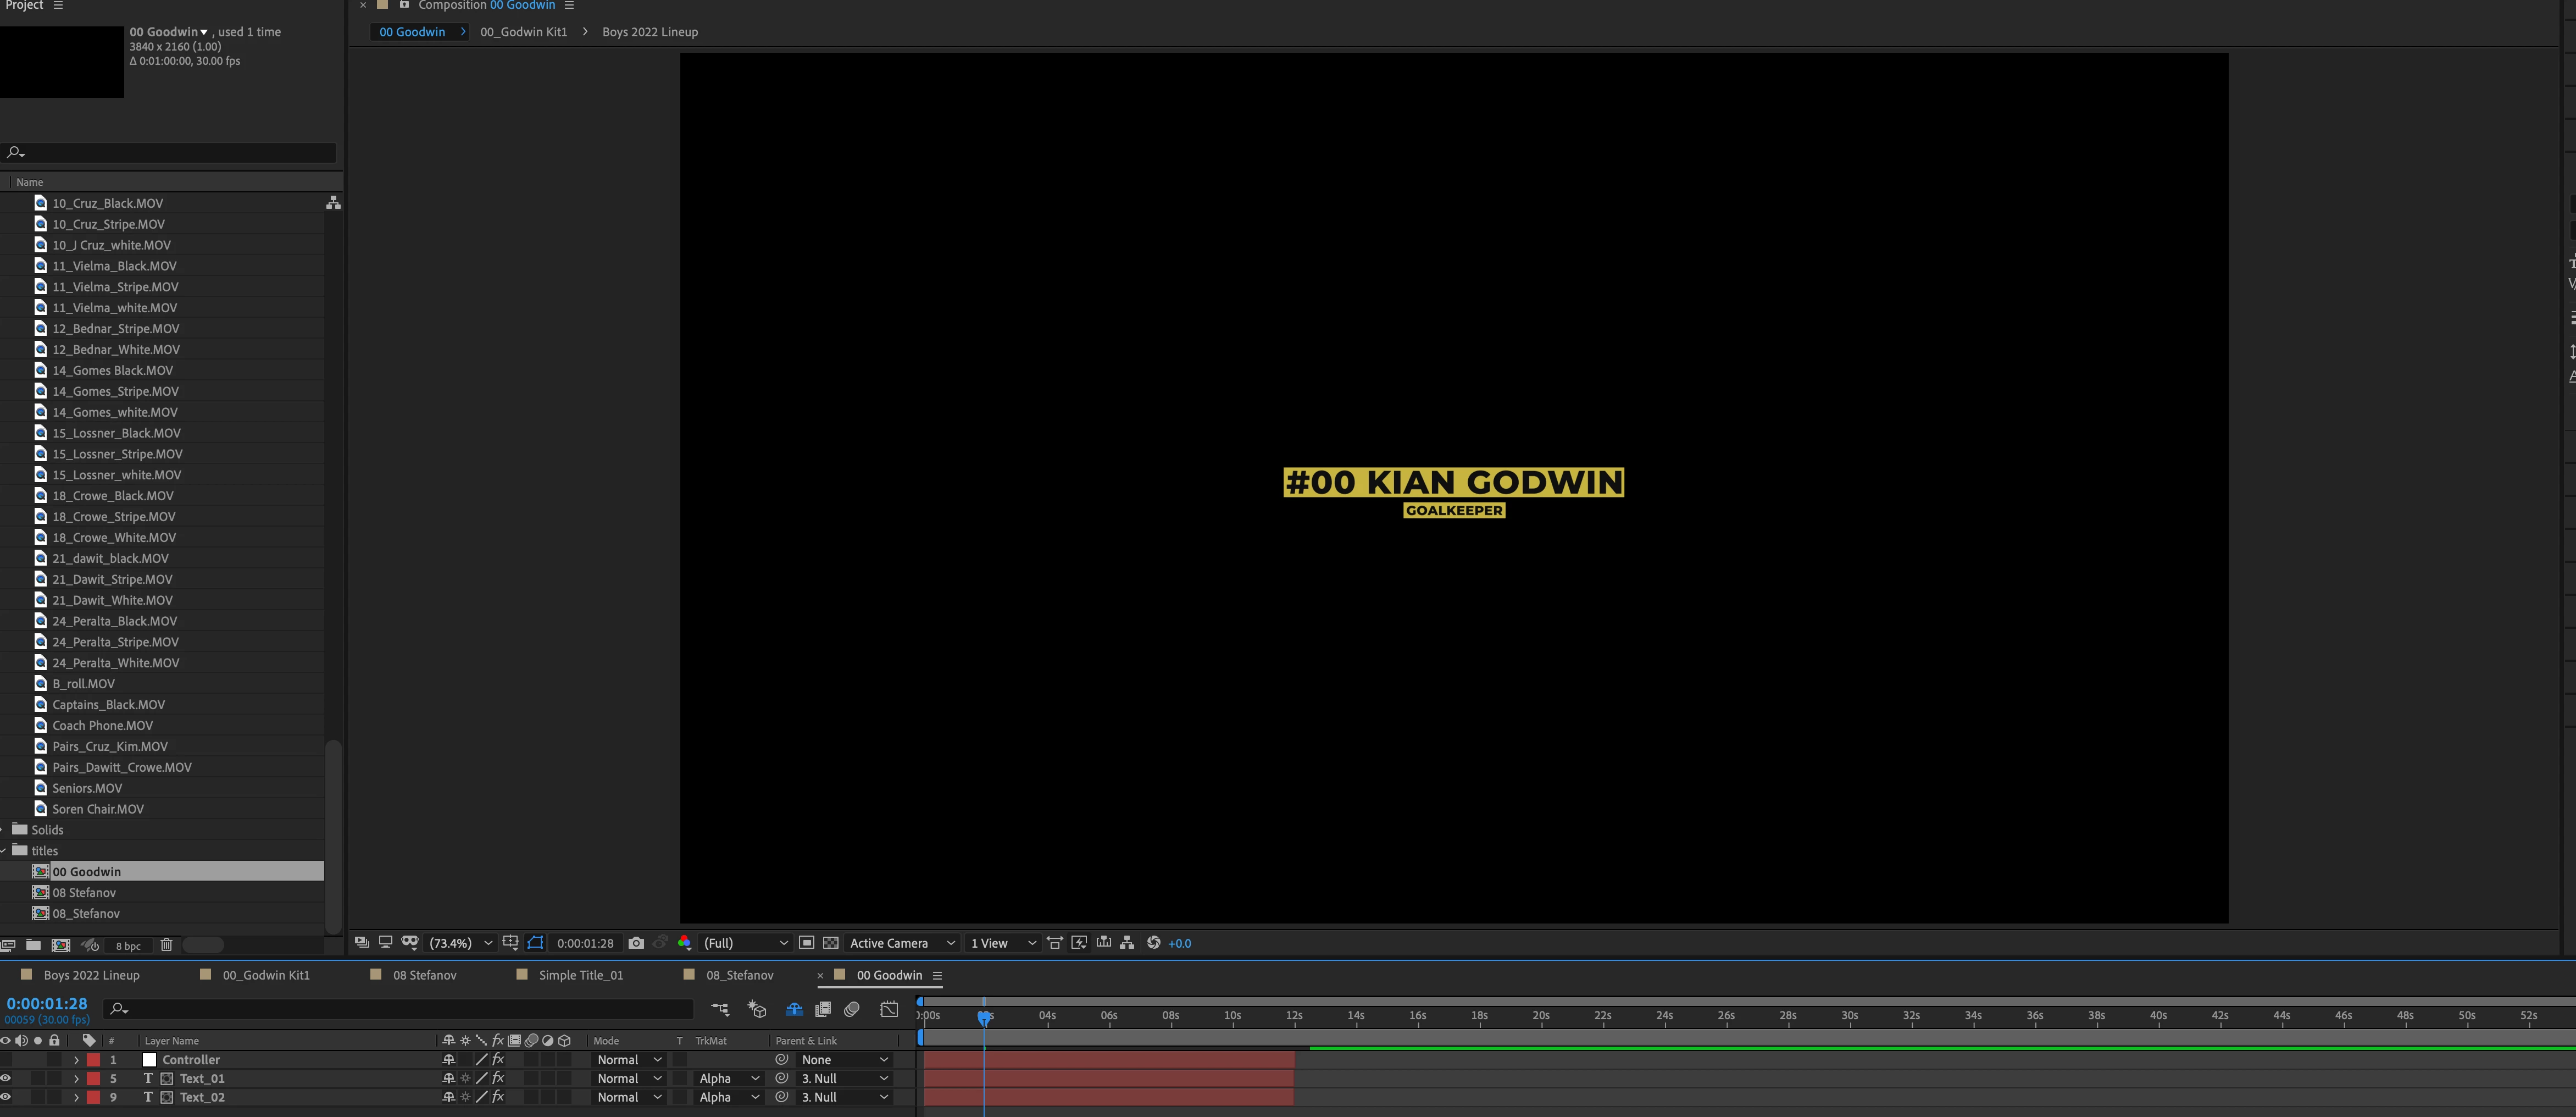2576x1117 pixels.
Task: Click the 8 bpc color depth button
Action: [128, 946]
